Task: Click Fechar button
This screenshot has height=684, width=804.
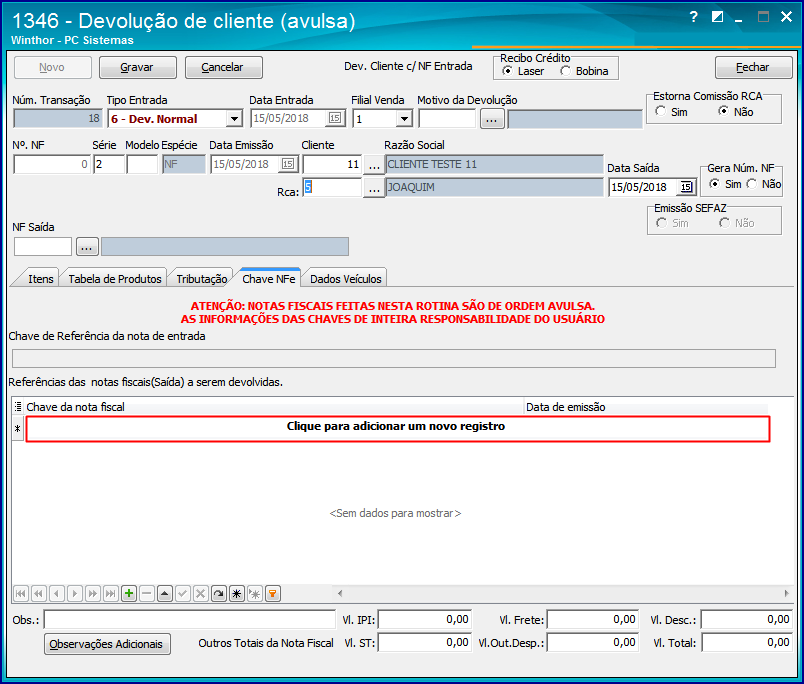Action: (753, 67)
